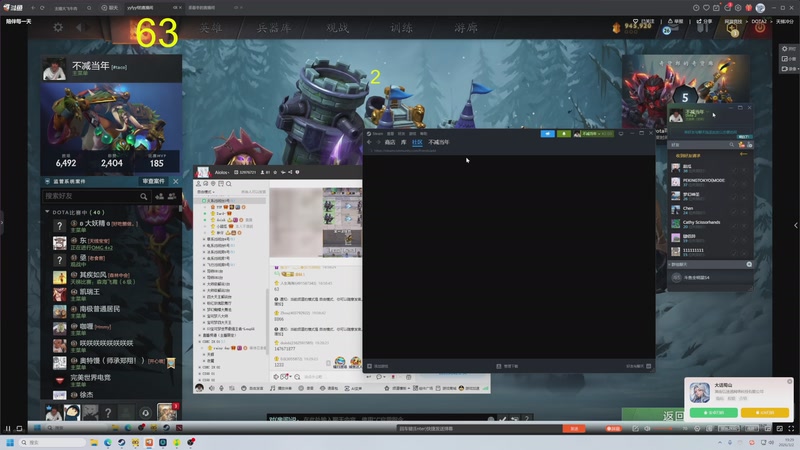Click the gift box icon in the Huya top bar

(748, 8)
